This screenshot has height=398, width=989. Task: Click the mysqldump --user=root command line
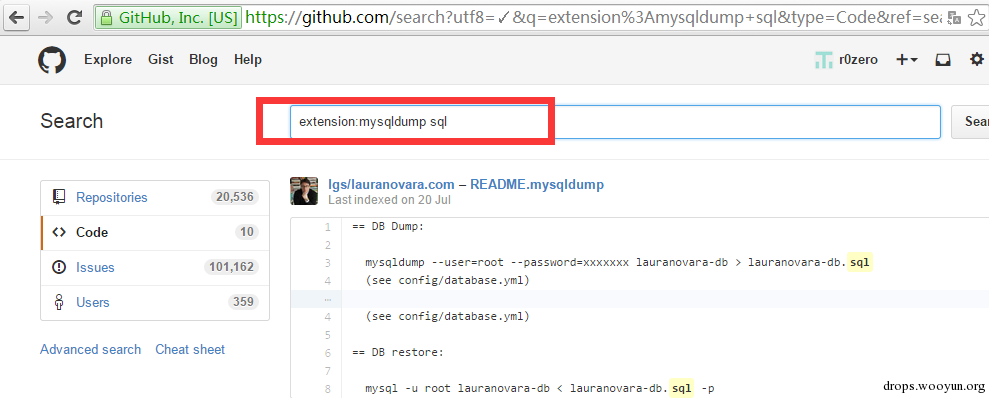(619, 262)
